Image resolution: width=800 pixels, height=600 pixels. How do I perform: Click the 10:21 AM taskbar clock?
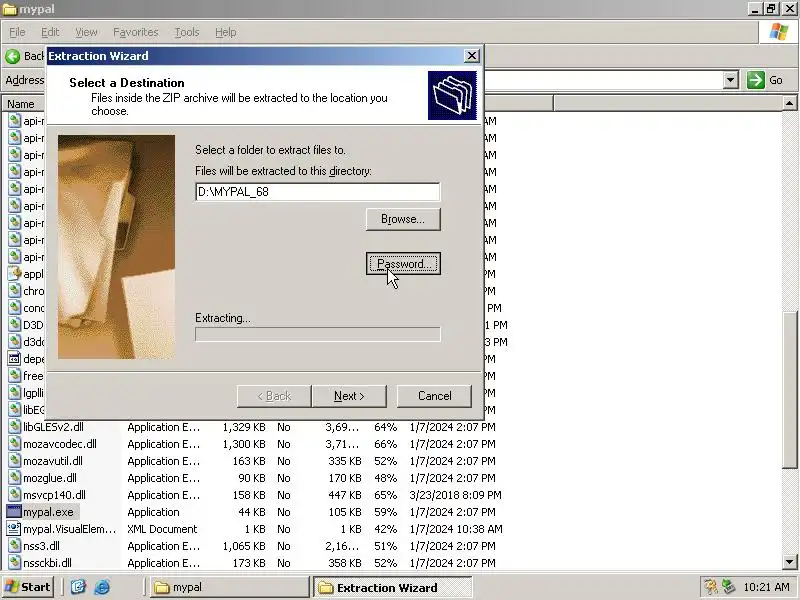point(766,587)
